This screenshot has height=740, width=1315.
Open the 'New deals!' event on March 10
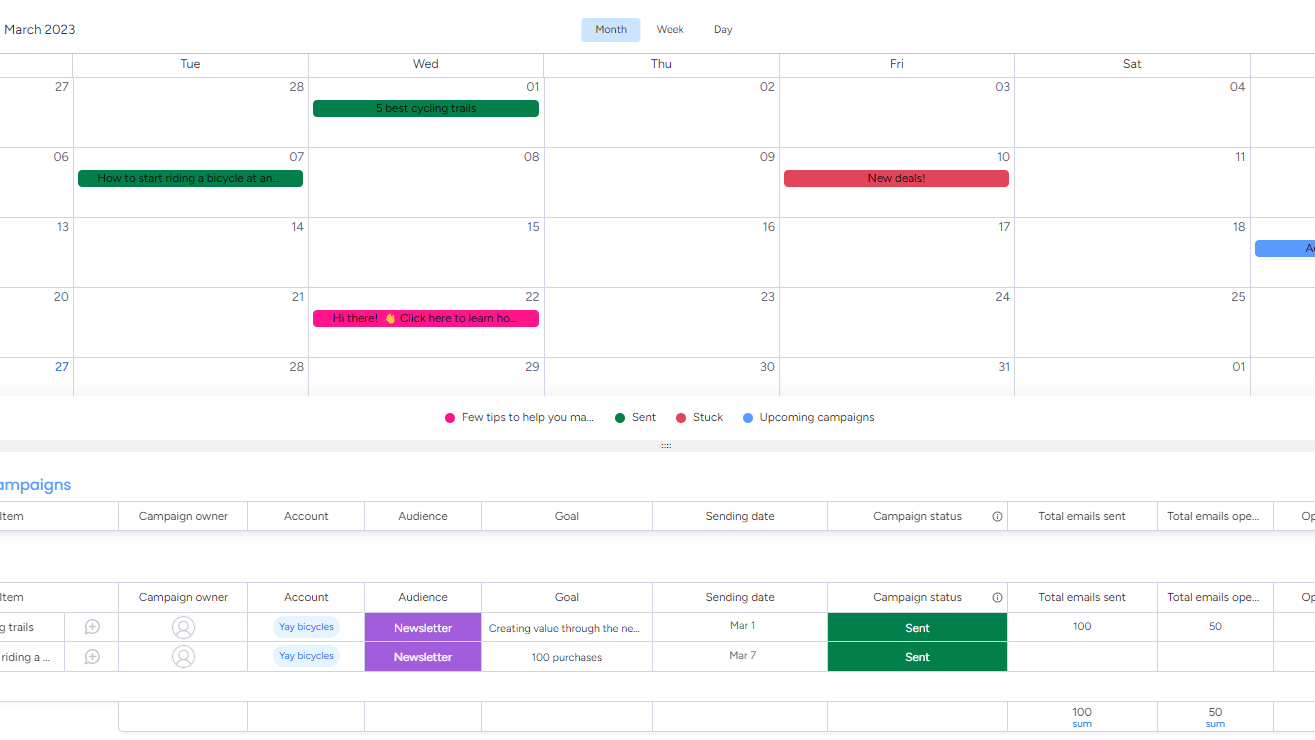coord(896,178)
